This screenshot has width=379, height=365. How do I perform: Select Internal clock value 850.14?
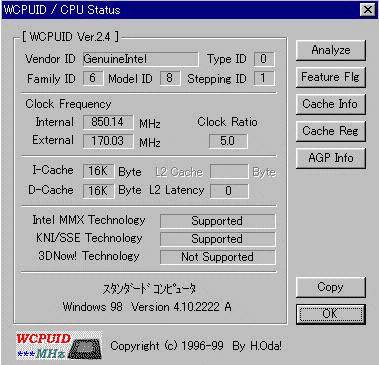108,122
